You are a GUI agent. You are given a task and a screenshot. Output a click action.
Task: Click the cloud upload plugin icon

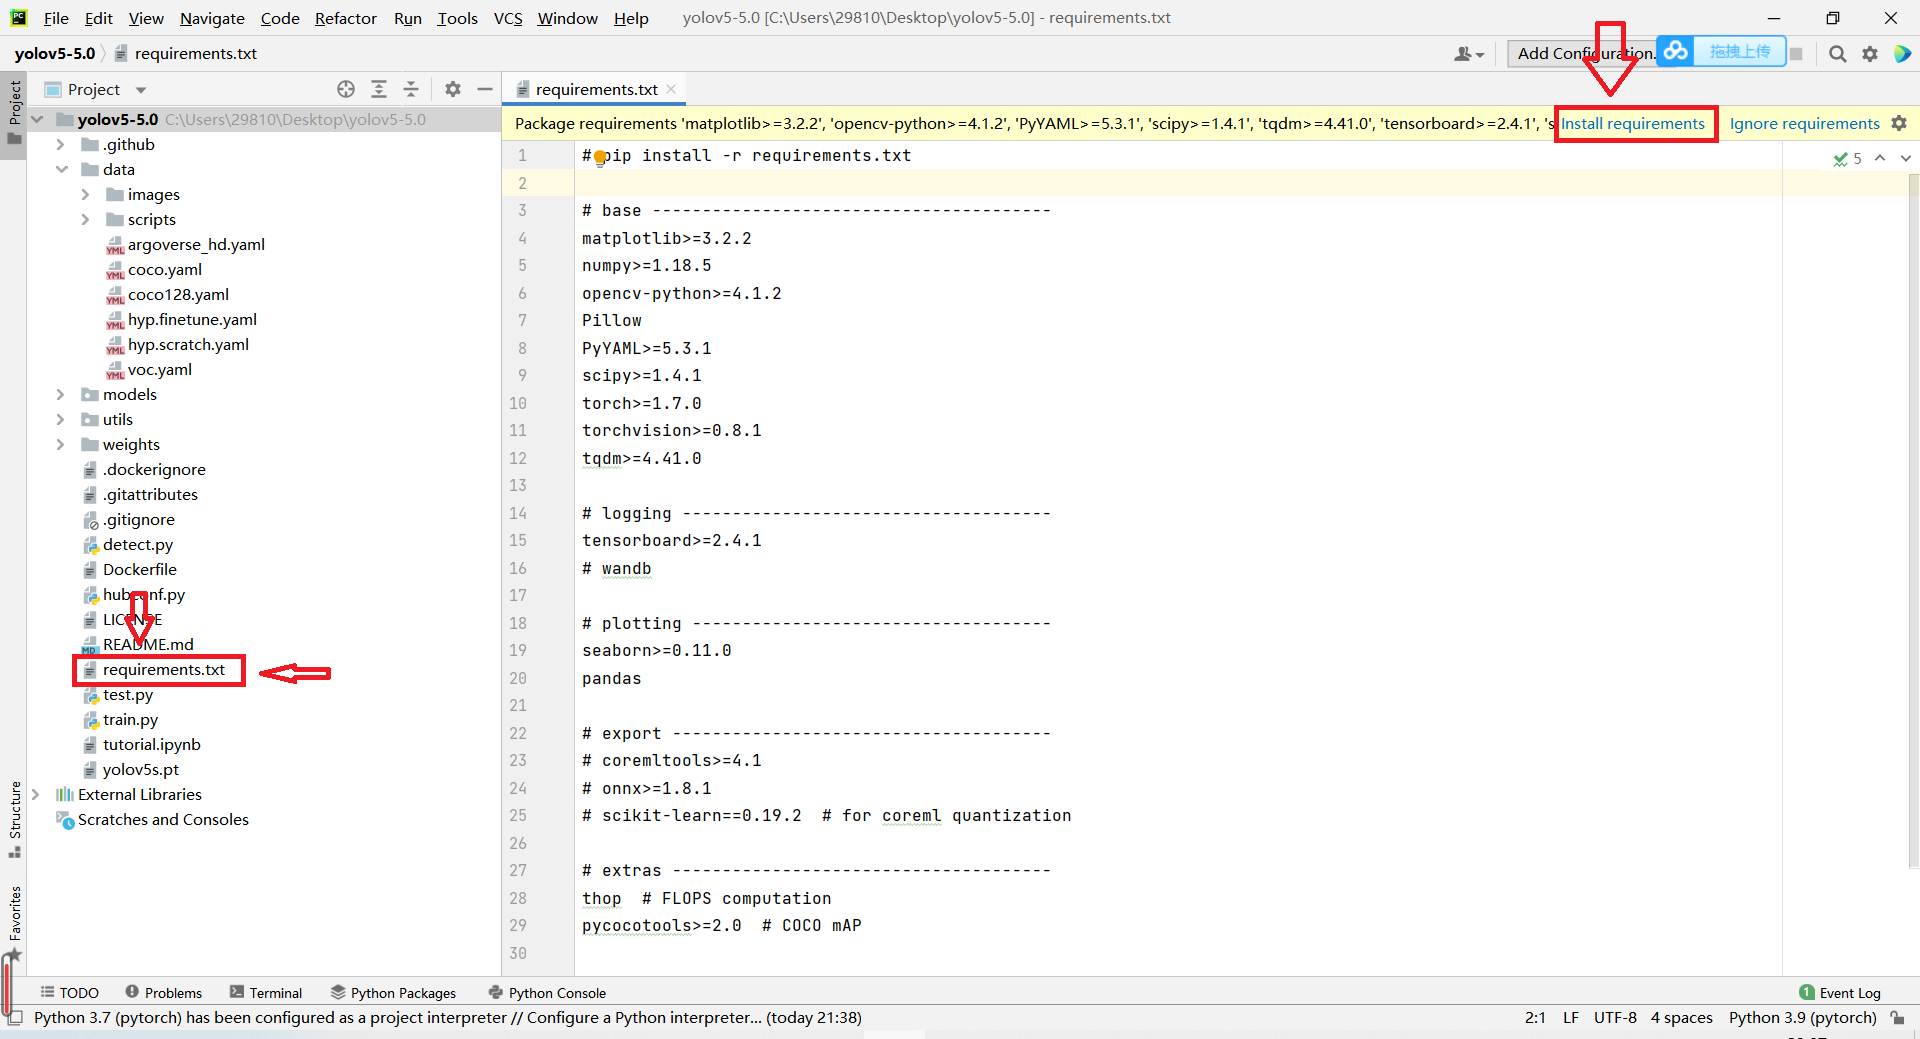tap(1676, 51)
